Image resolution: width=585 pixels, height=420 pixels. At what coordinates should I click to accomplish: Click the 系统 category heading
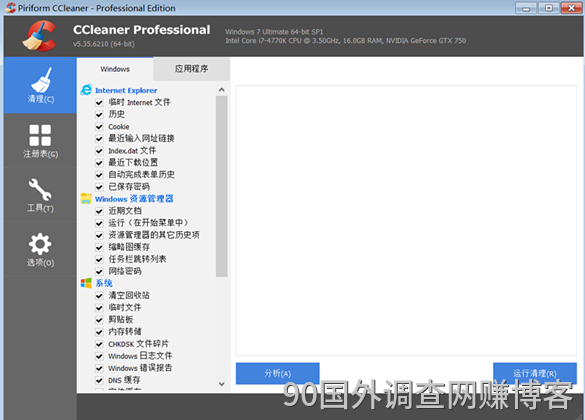tap(104, 283)
